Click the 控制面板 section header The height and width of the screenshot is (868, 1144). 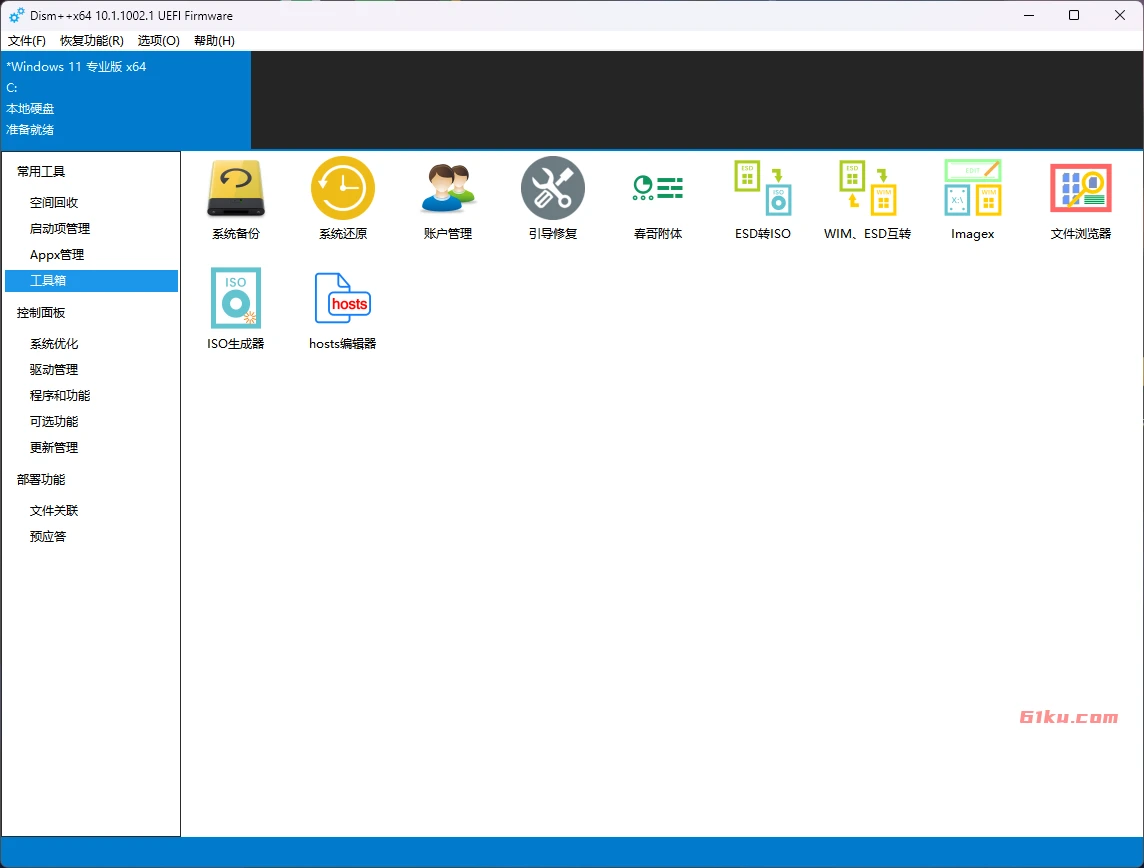pyautogui.click(x=41, y=313)
